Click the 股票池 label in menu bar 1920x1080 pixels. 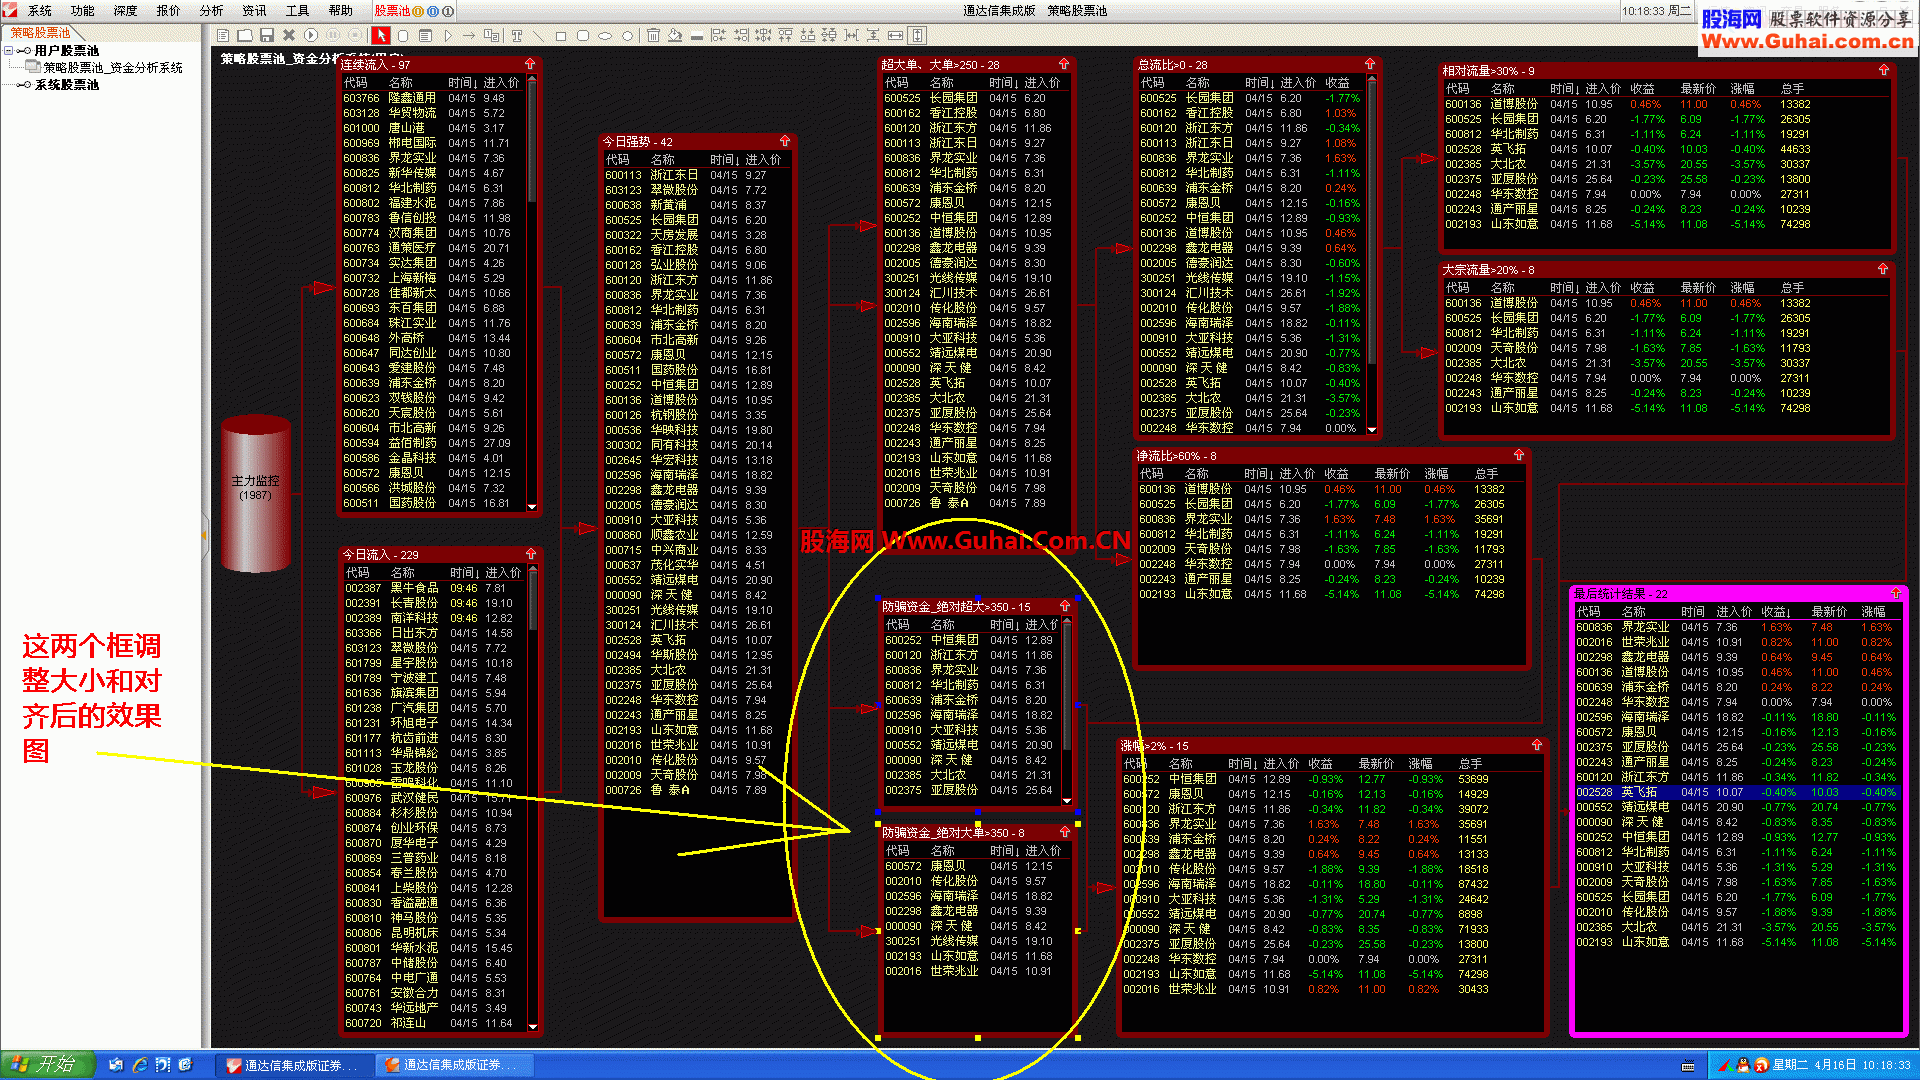tap(392, 11)
